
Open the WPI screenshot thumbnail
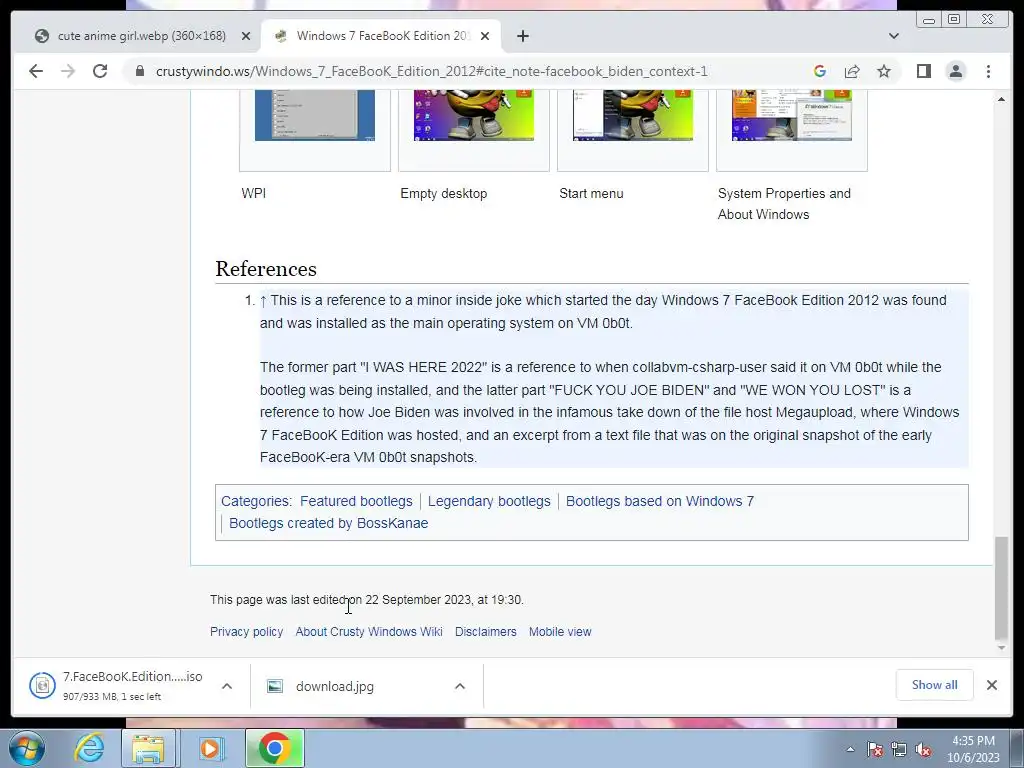tap(315, 116)
